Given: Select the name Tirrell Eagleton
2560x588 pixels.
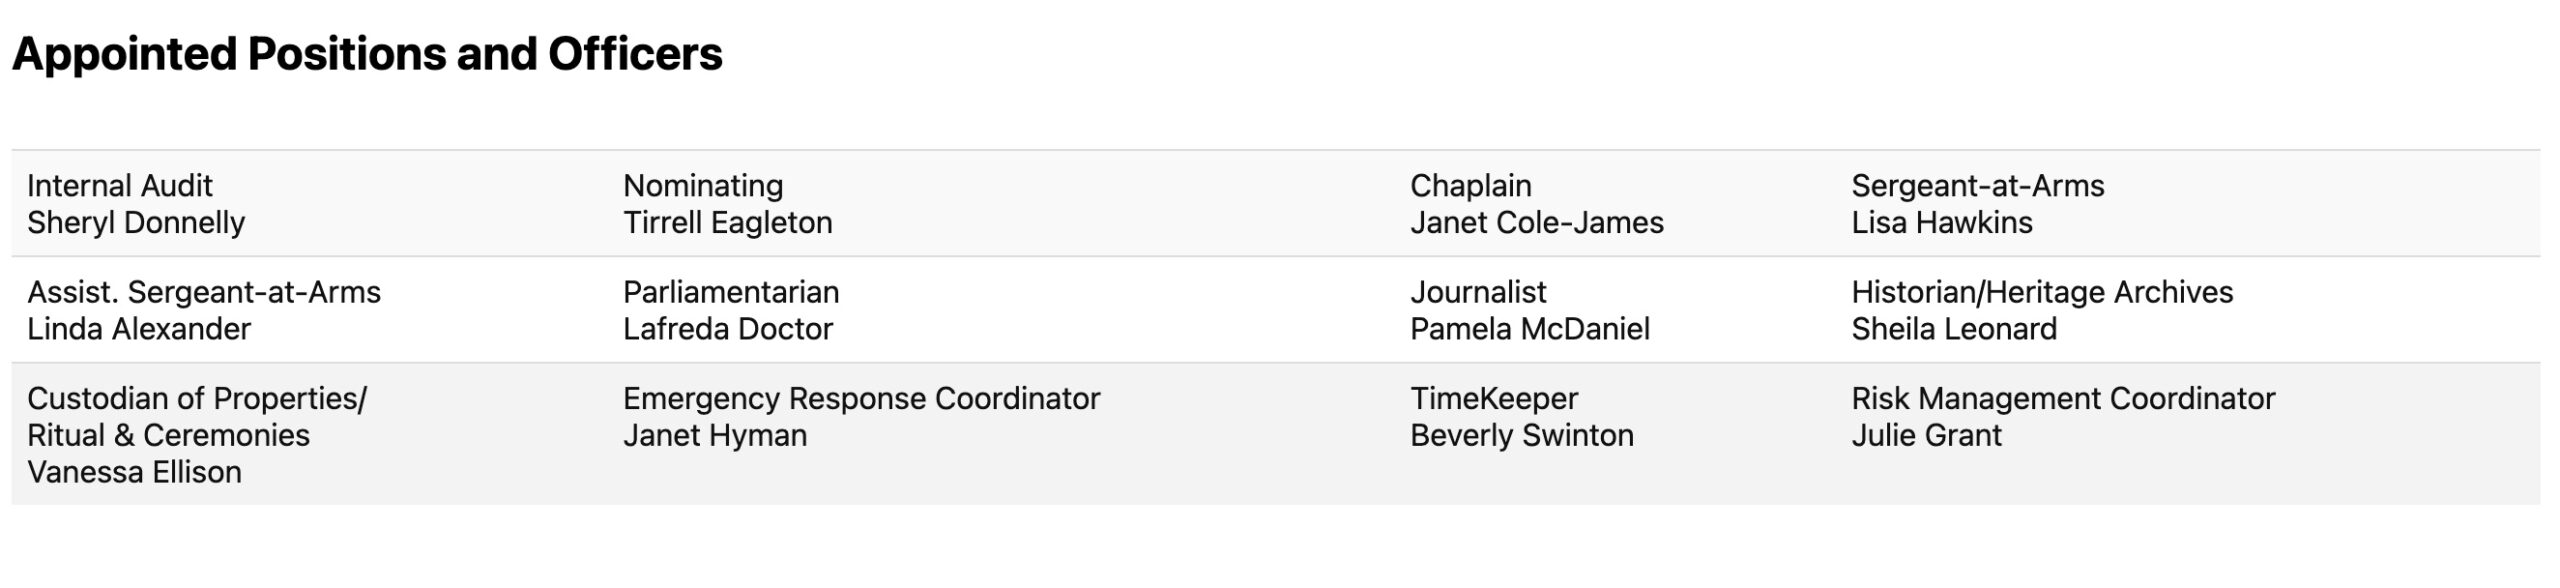Looking at the screenshot, I should coord(727,223).
